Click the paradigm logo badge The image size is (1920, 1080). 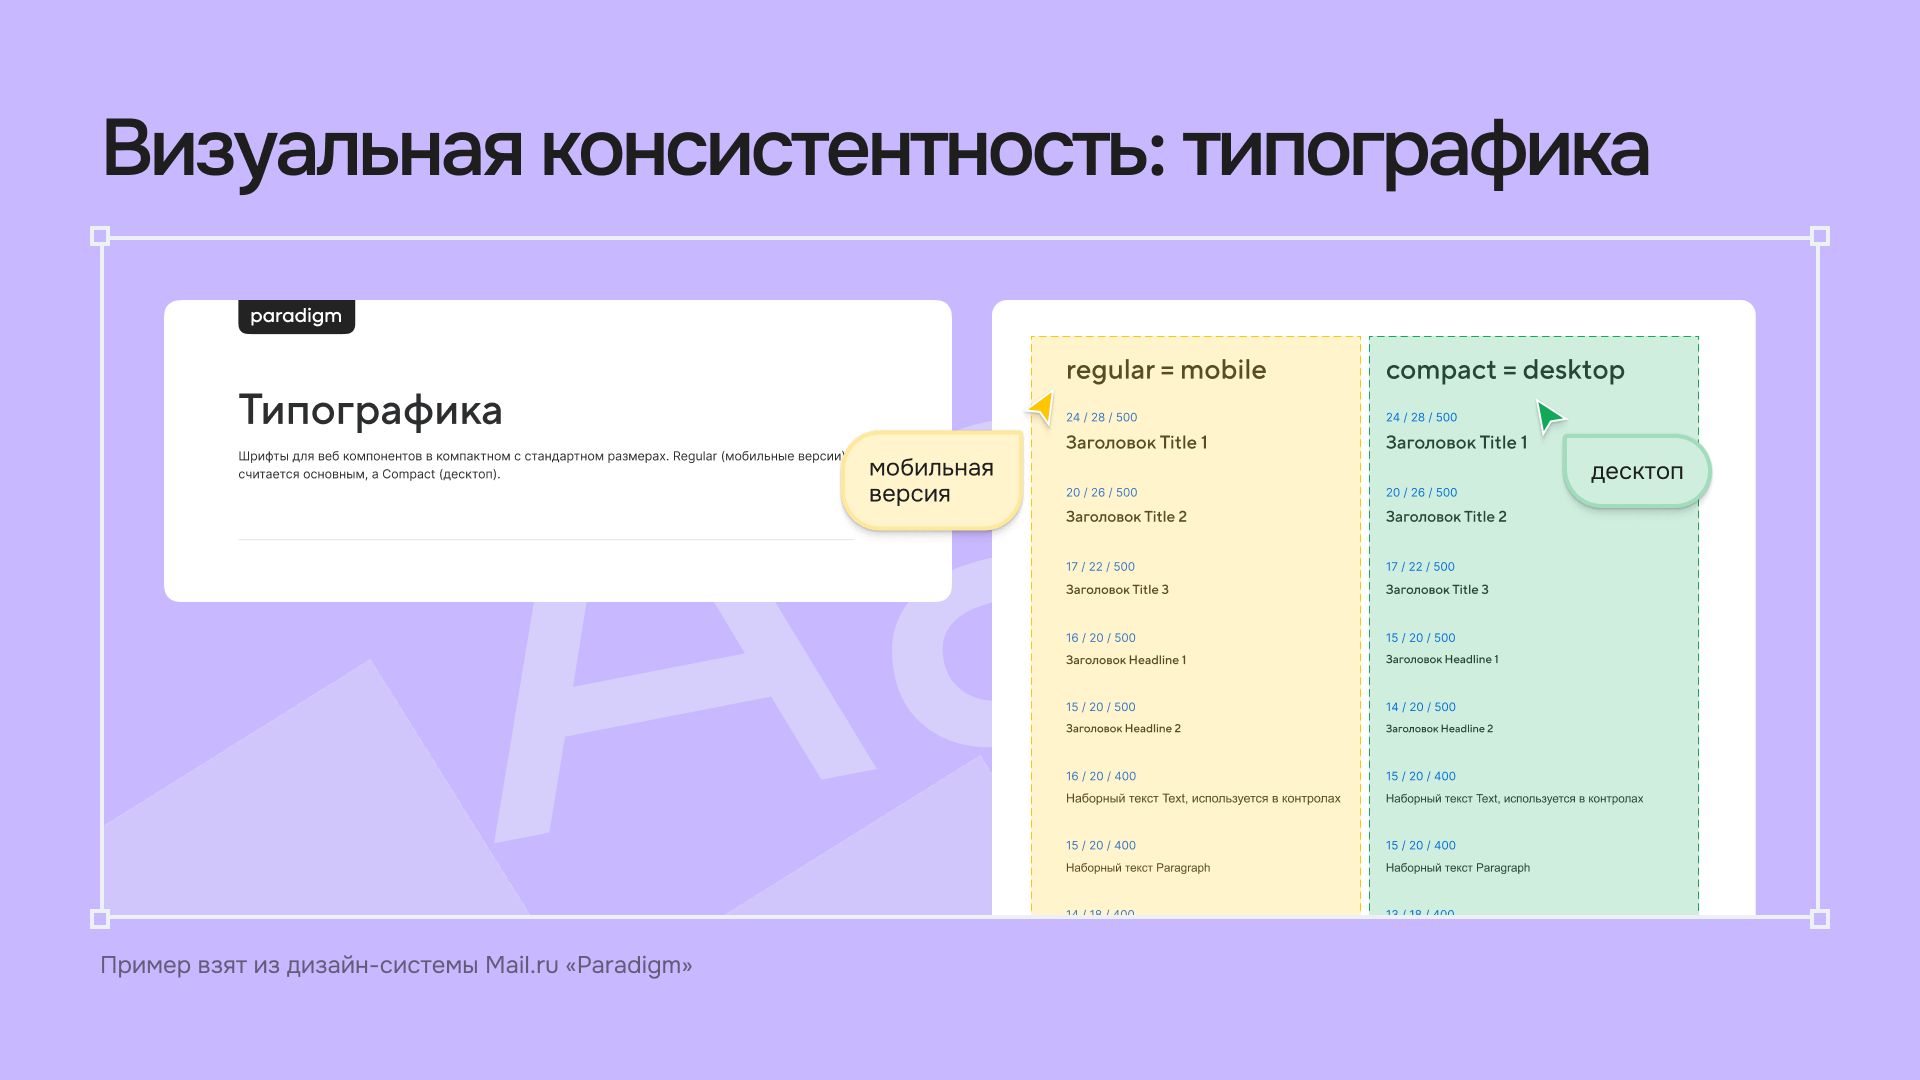pyautogui.click(x=296, y=316)
